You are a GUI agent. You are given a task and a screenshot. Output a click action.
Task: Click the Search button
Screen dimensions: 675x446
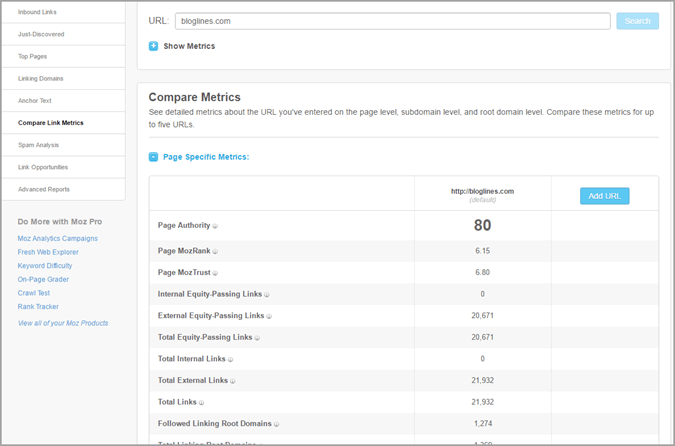point(638,21)
